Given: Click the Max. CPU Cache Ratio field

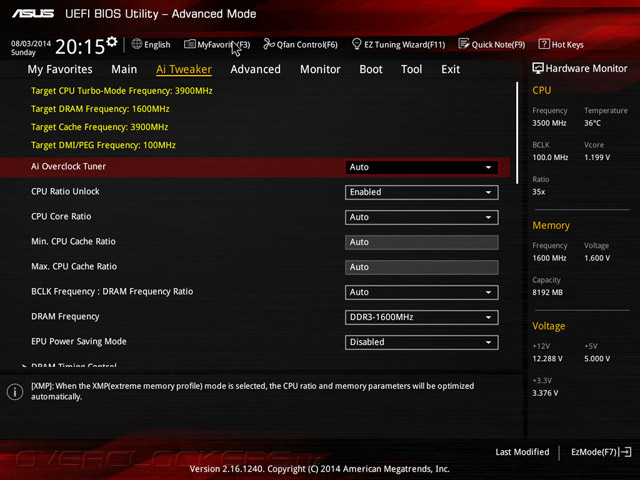Looking at the screenshot, I should tap(422, 267).
